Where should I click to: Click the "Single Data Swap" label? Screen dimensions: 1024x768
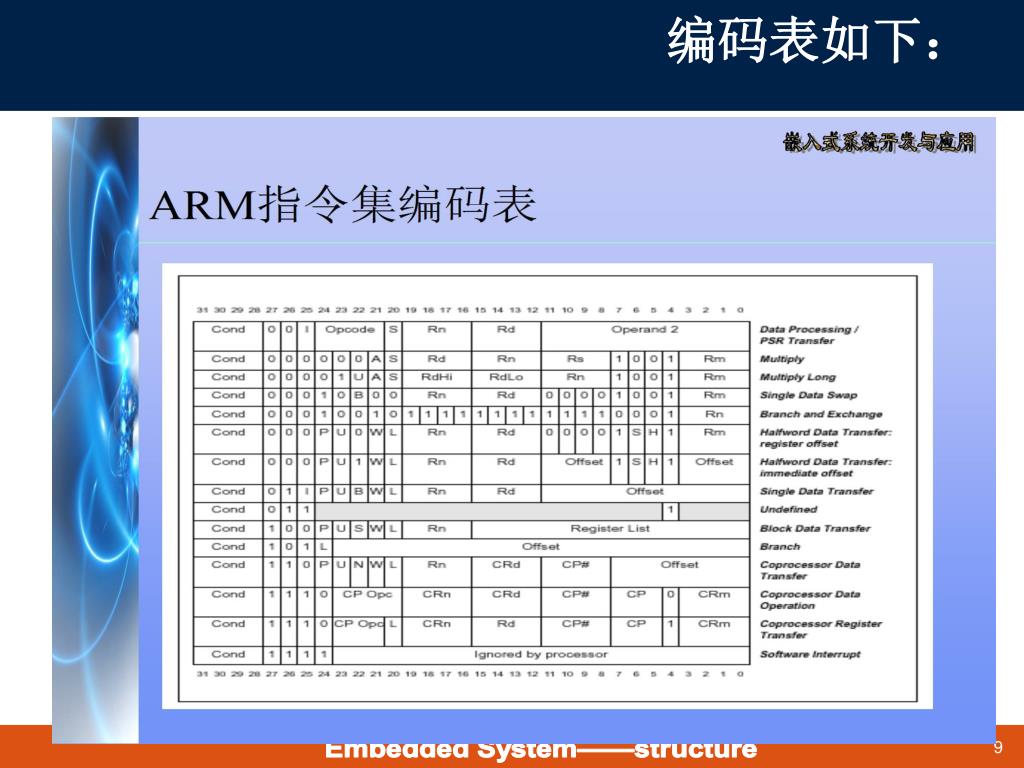pos(808,395)
